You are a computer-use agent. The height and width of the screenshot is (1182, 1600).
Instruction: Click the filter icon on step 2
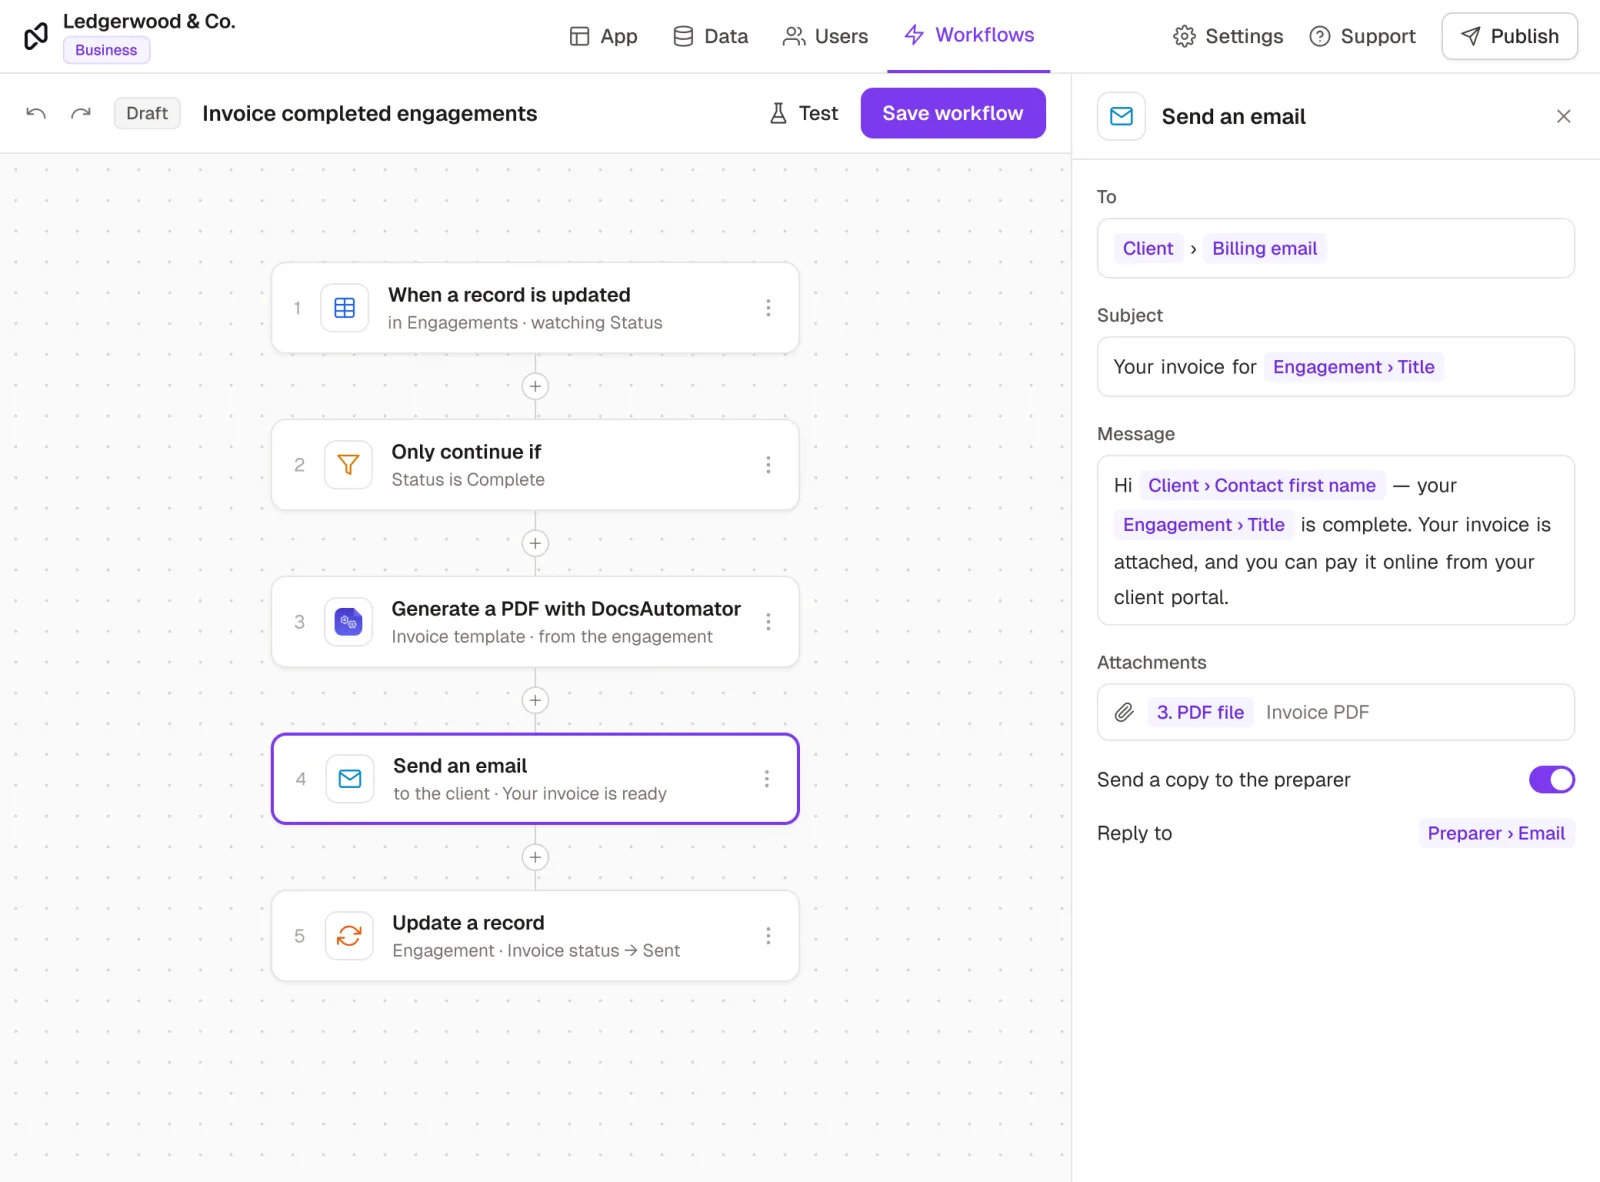(x=348, y=465)
